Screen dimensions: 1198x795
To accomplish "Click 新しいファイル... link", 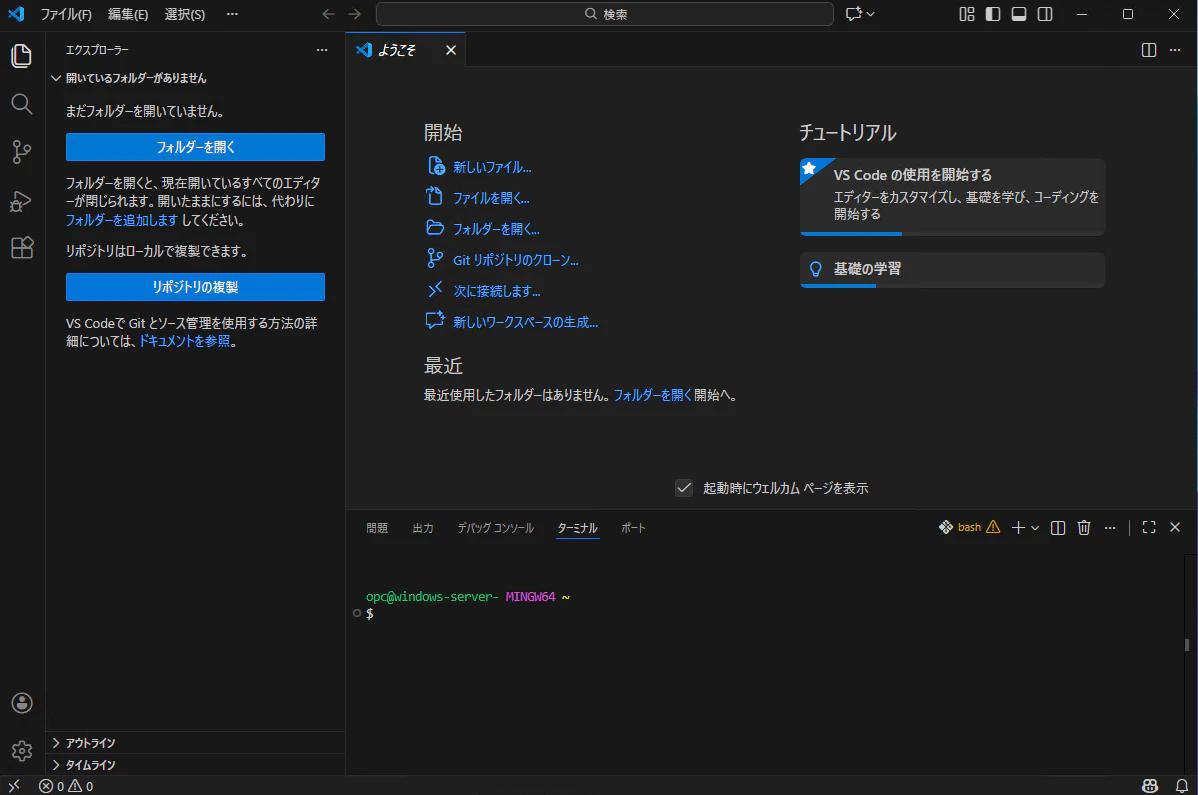I will (492, 167).
